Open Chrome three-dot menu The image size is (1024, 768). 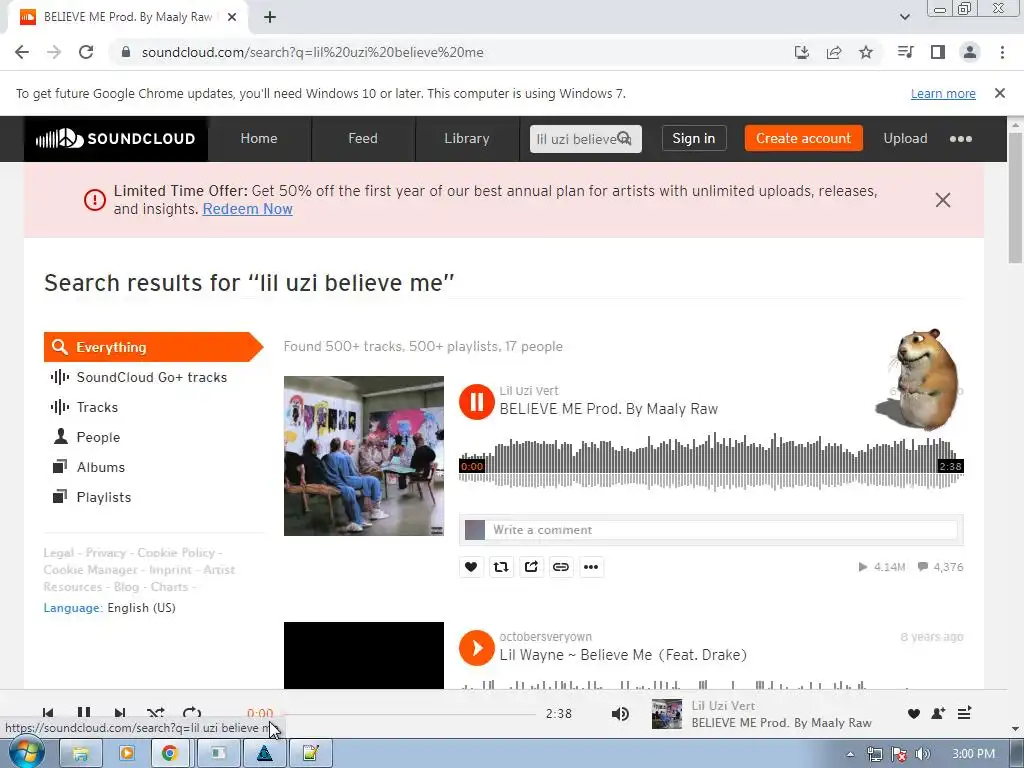1002,52
